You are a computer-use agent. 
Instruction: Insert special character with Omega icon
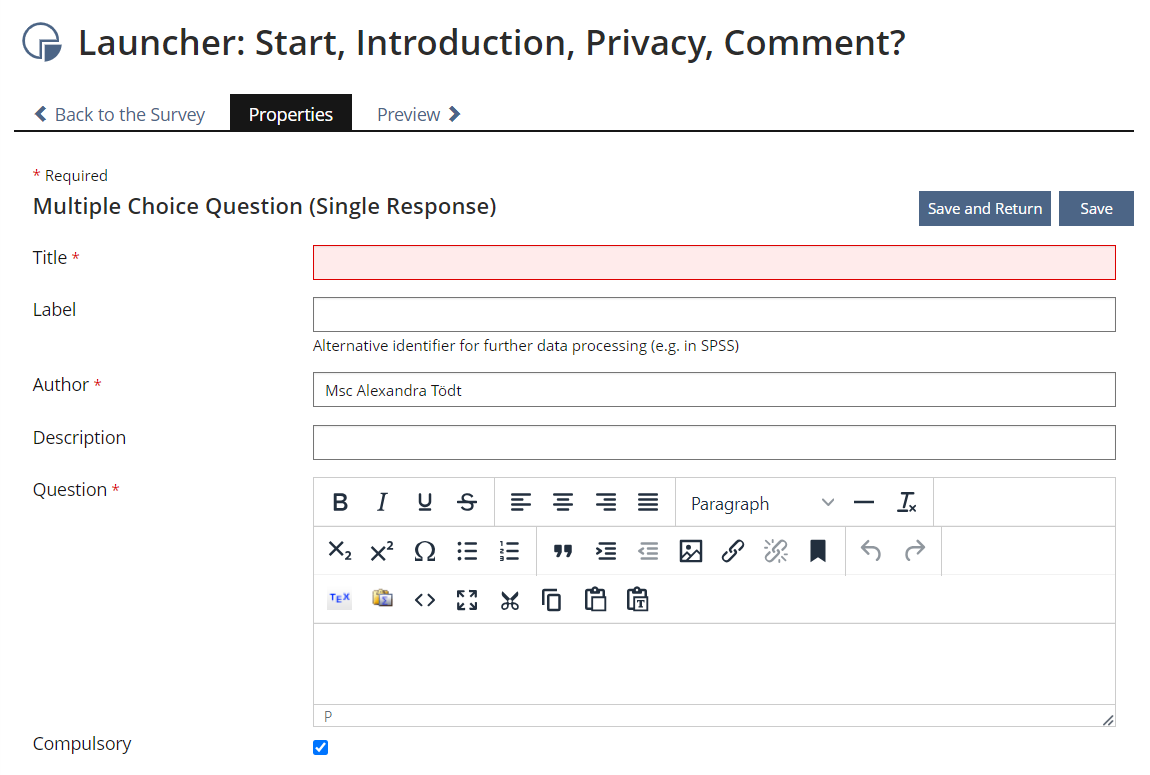pyautogui.click(x=424, y=551)
